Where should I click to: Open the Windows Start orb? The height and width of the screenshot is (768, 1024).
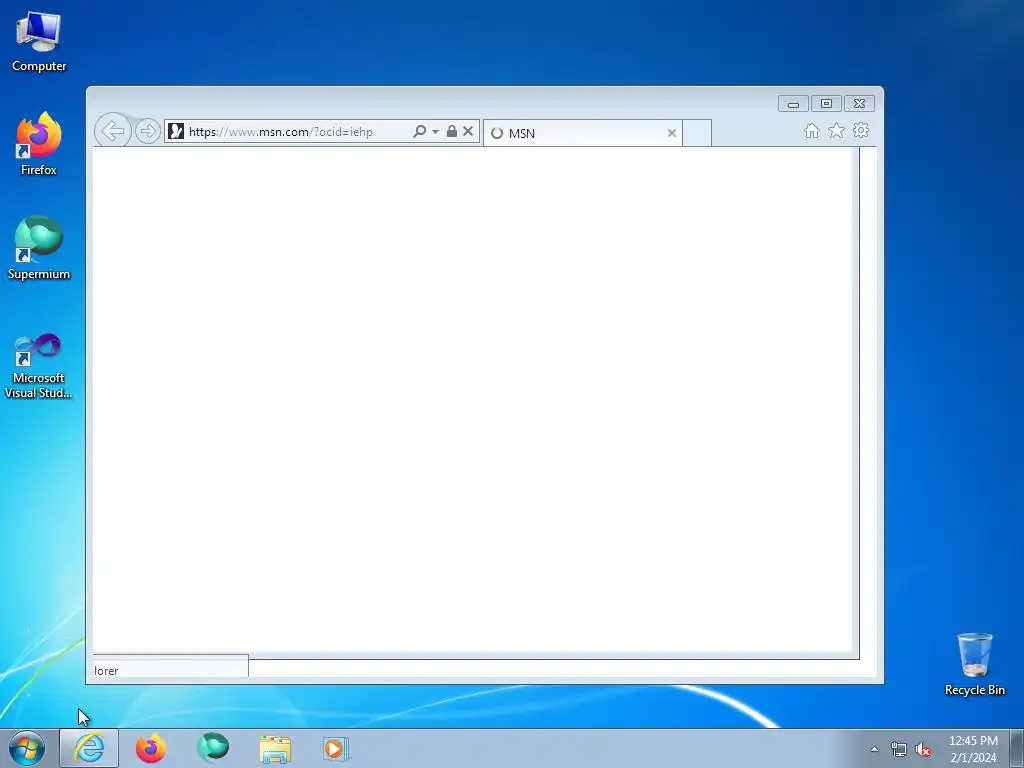(x=26, y=748)
